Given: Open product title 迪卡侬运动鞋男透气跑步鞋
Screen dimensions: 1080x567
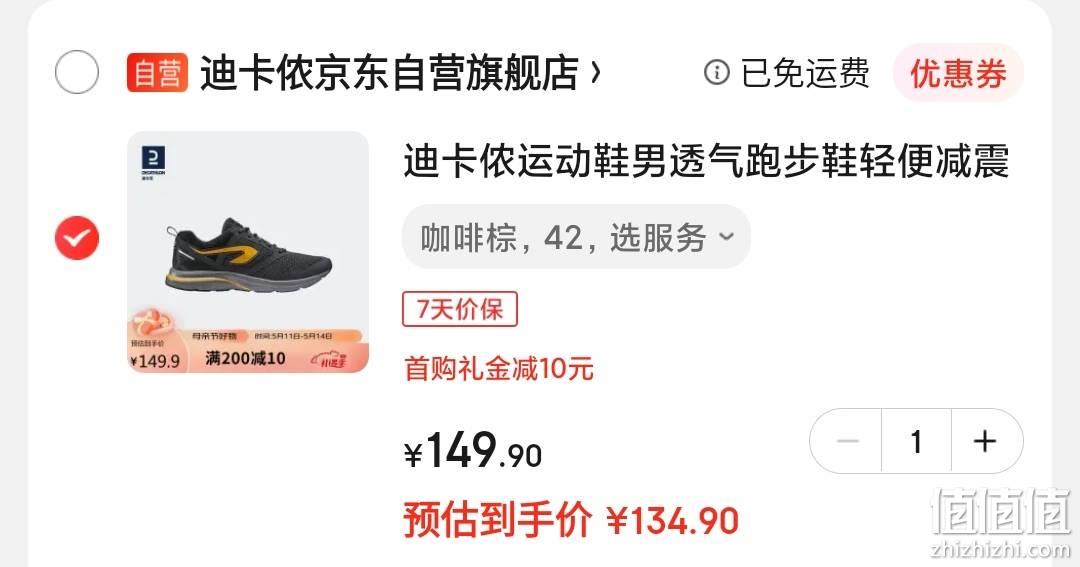Looking at the screenshot, I should (x=707, y=161).
